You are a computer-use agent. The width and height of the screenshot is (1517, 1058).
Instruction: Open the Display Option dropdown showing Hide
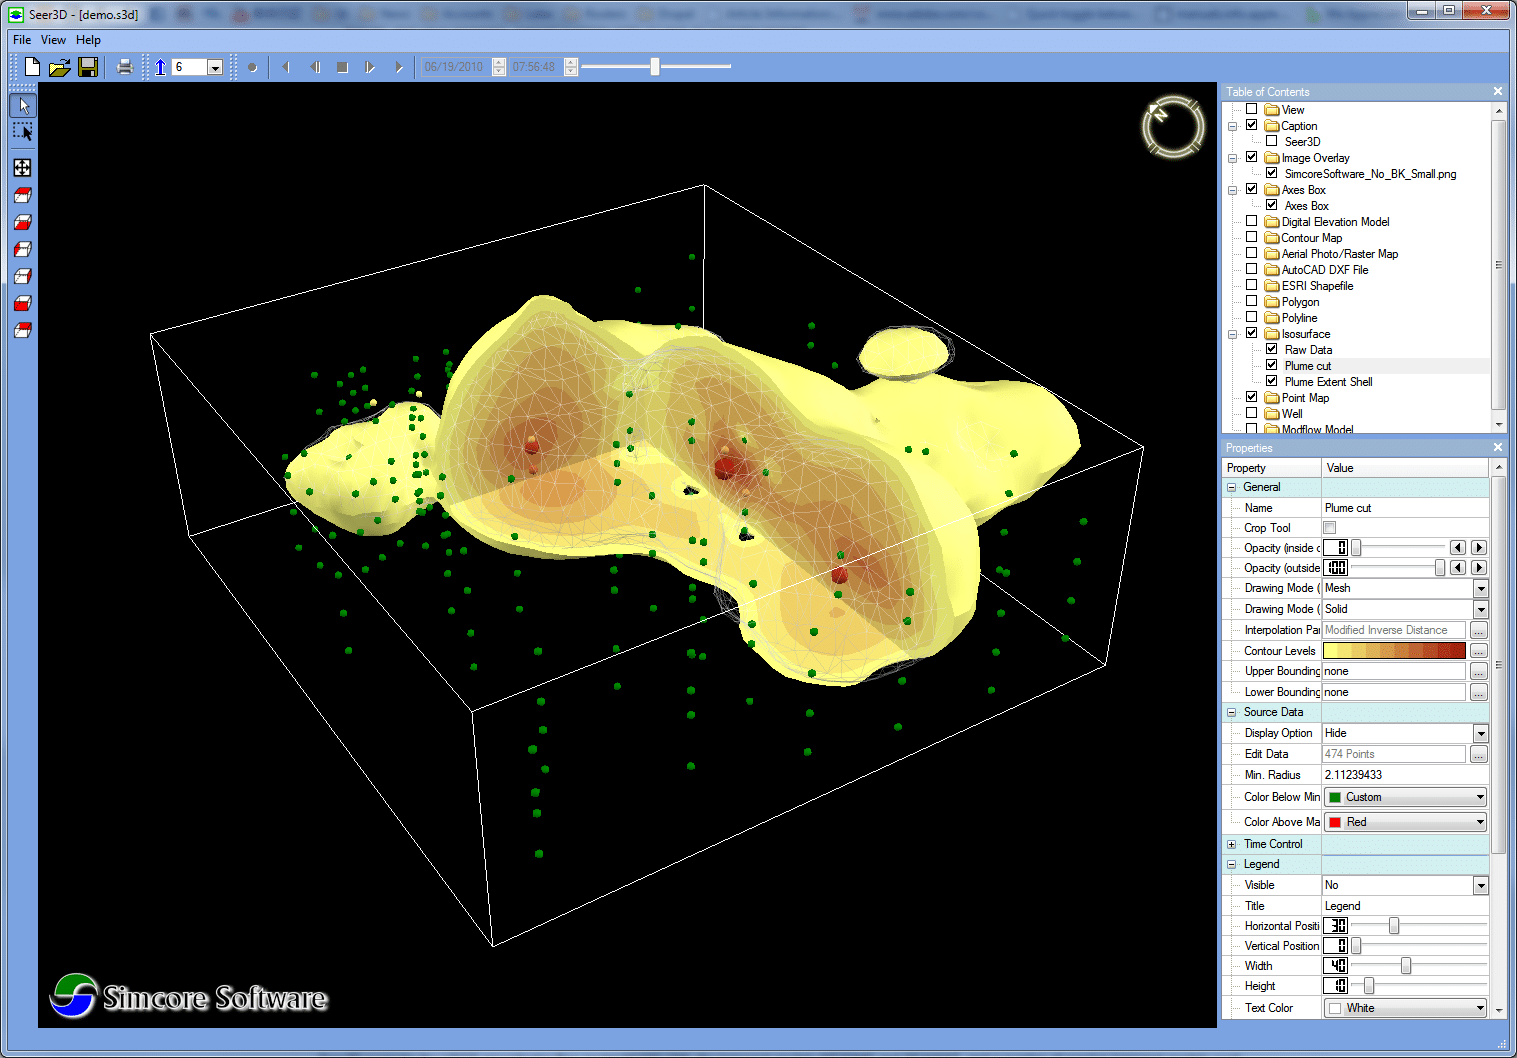coord(1480,734)
